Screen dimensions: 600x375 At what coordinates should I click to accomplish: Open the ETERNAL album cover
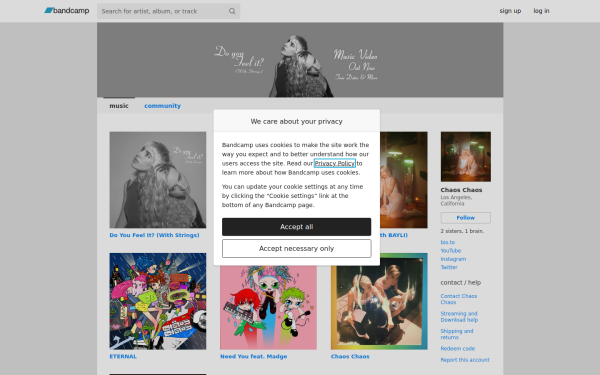pyautogui.click(x=158, y=301)
